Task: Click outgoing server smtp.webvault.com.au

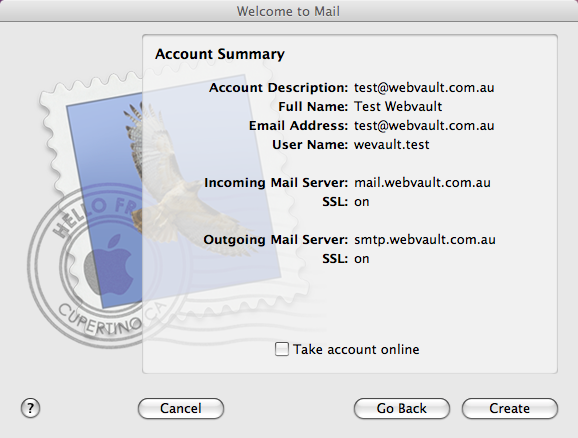Action: (425, 240)
